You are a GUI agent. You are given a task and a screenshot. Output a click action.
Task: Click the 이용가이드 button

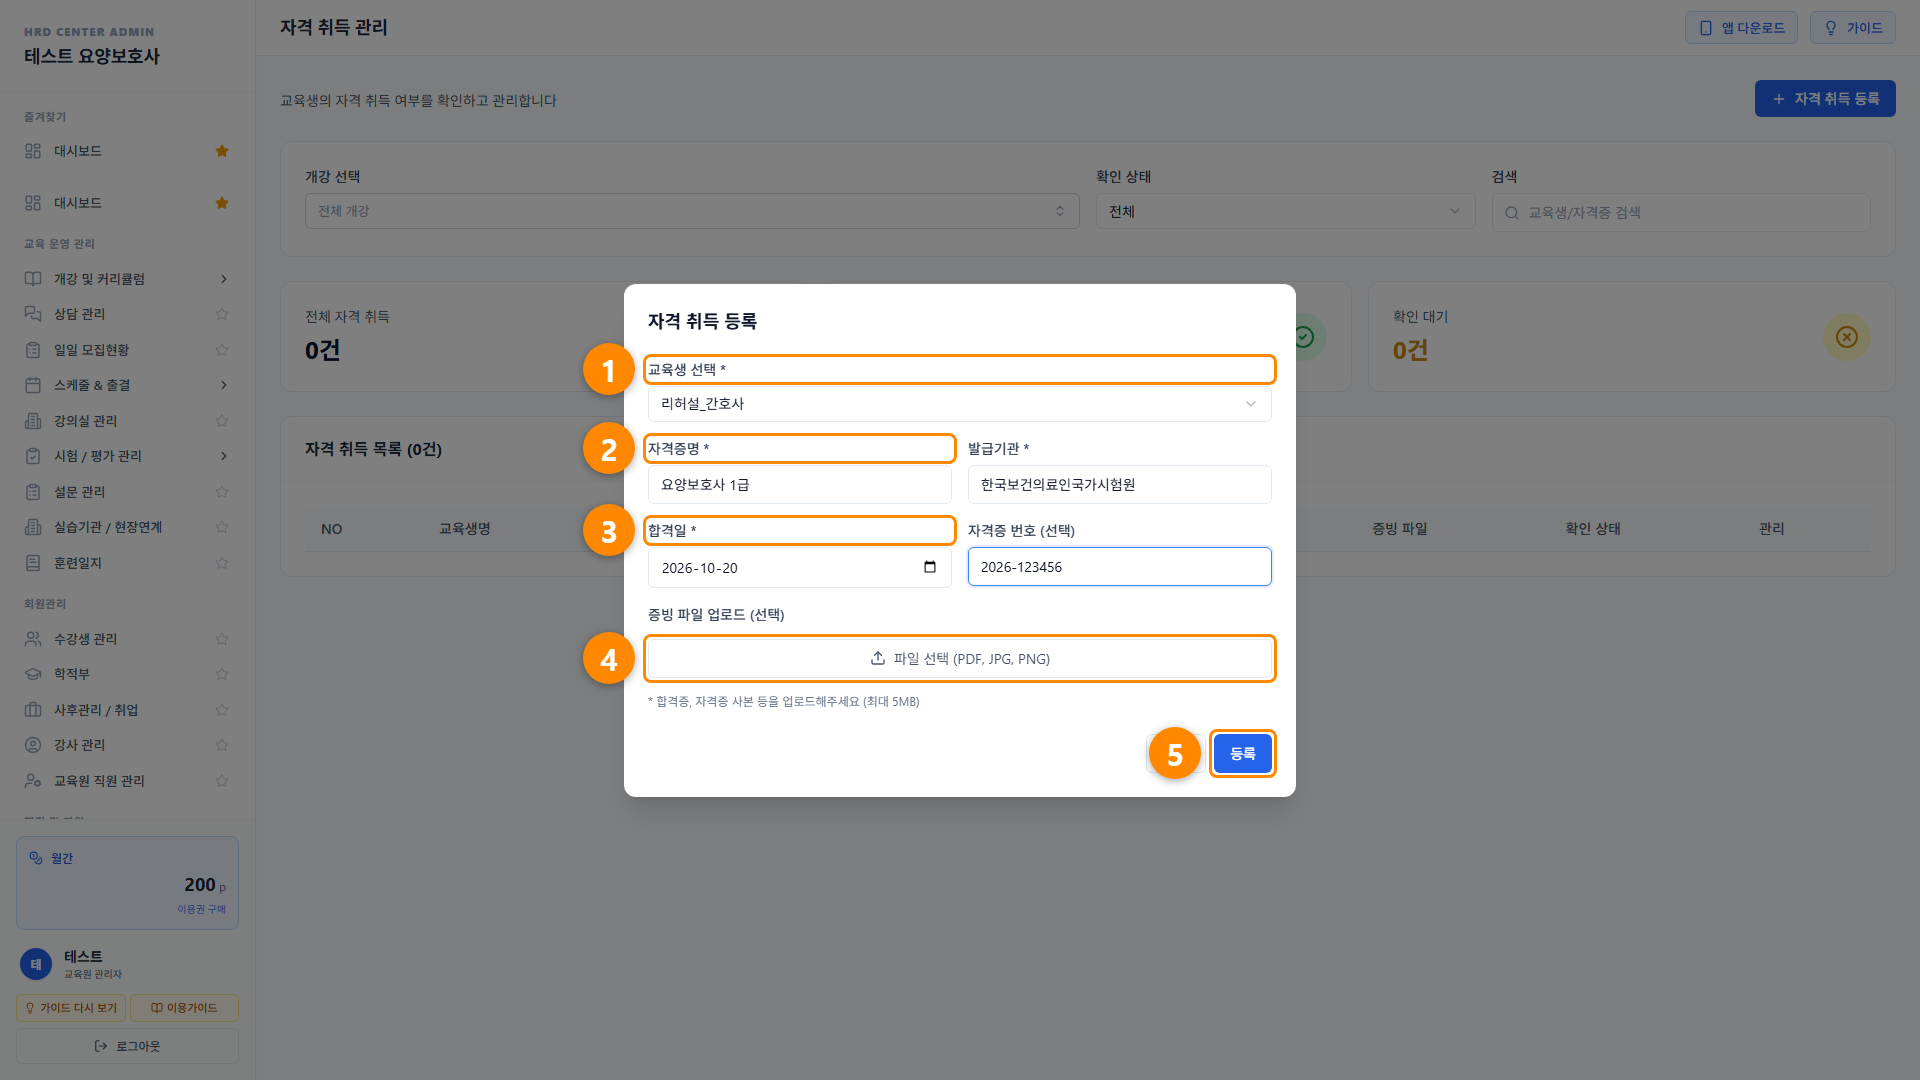point(184,1008)
